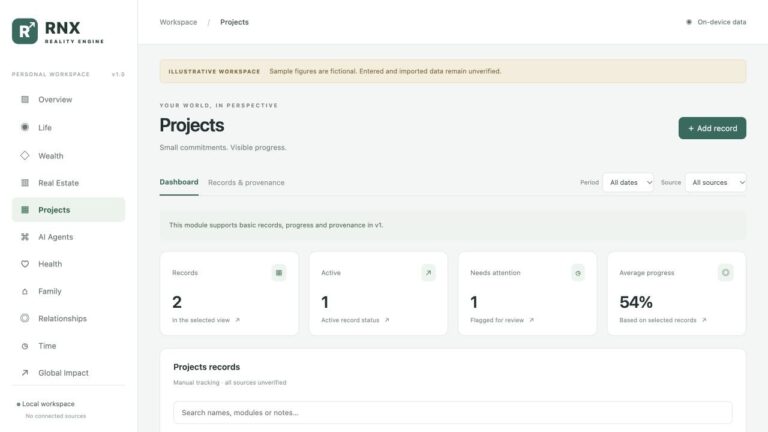768x432 pixels.
Task: Click the Family house icon
Action: [x=25, y=291]
